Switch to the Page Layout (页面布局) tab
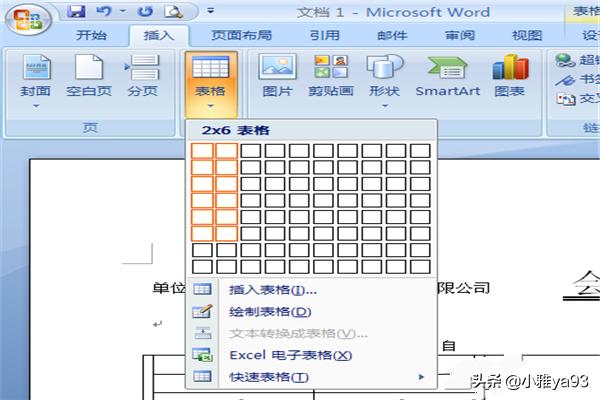600x400 pixels. (x=242, y=35)
